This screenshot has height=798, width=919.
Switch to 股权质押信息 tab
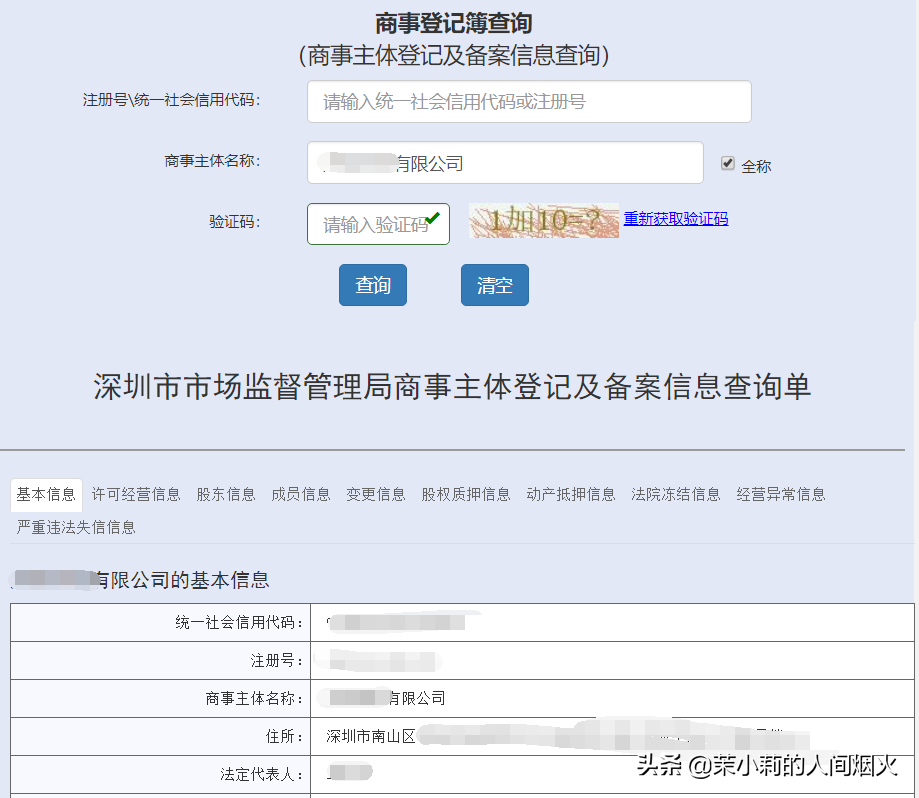click(x=466, y=494)
